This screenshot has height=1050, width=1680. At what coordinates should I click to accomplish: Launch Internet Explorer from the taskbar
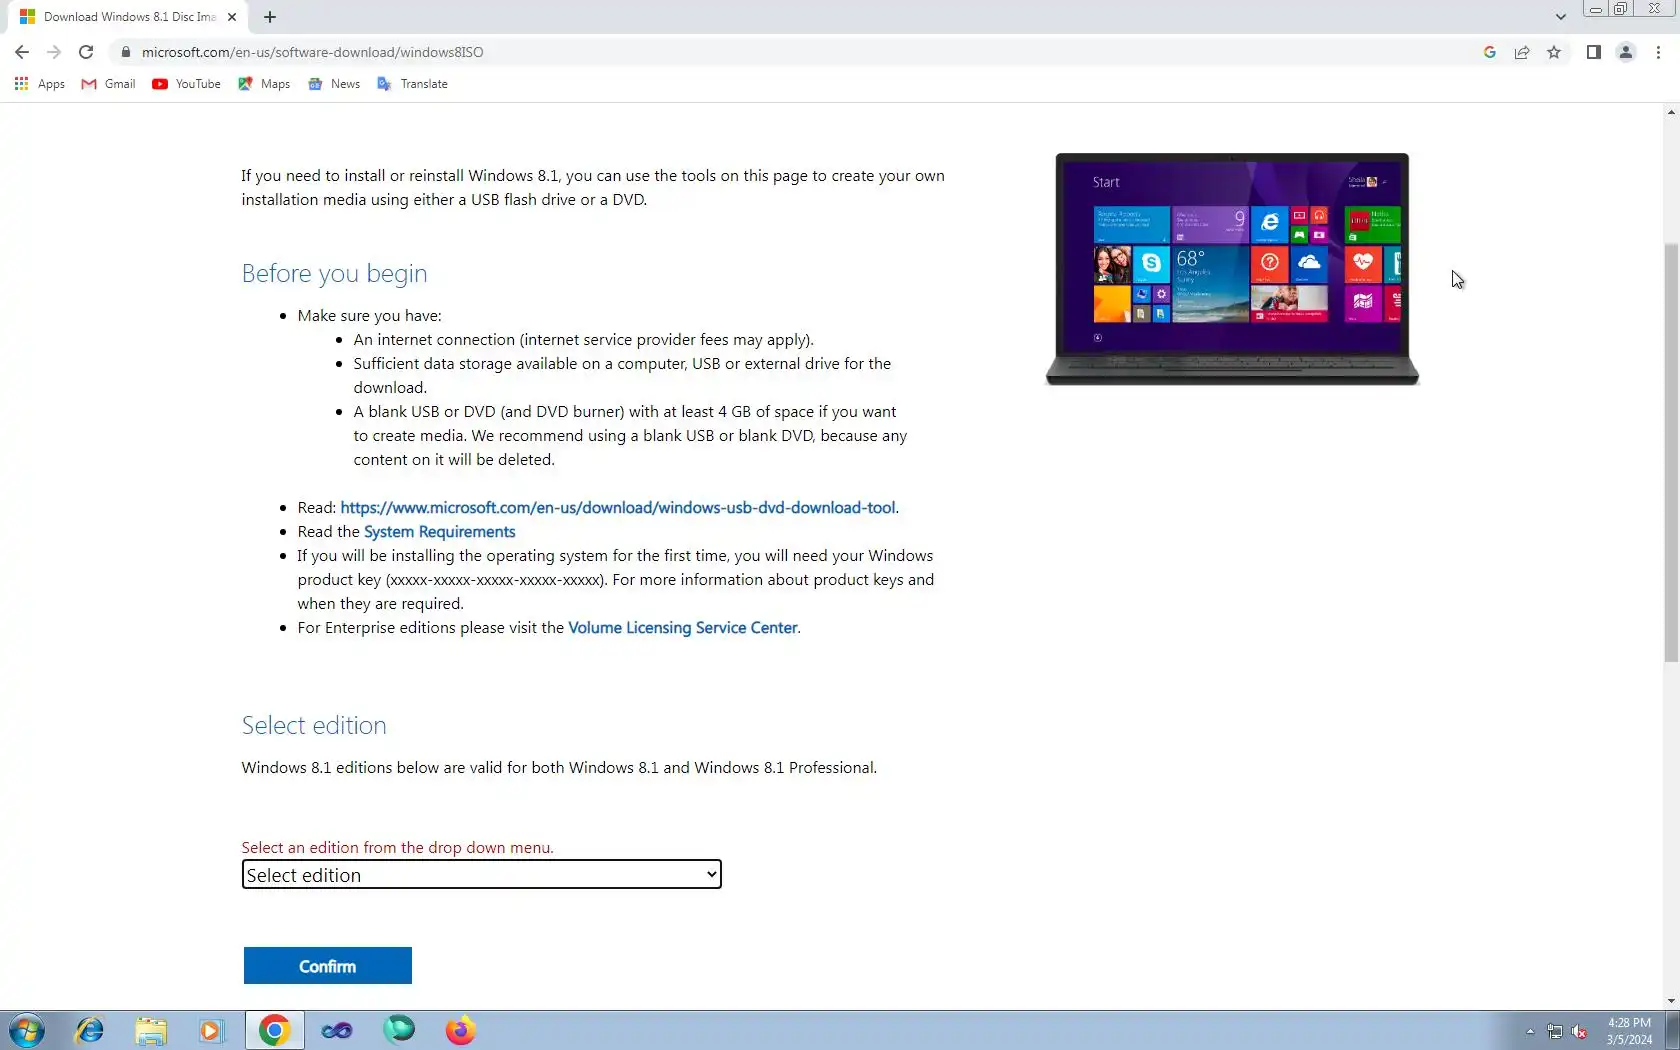point(90,1030)
